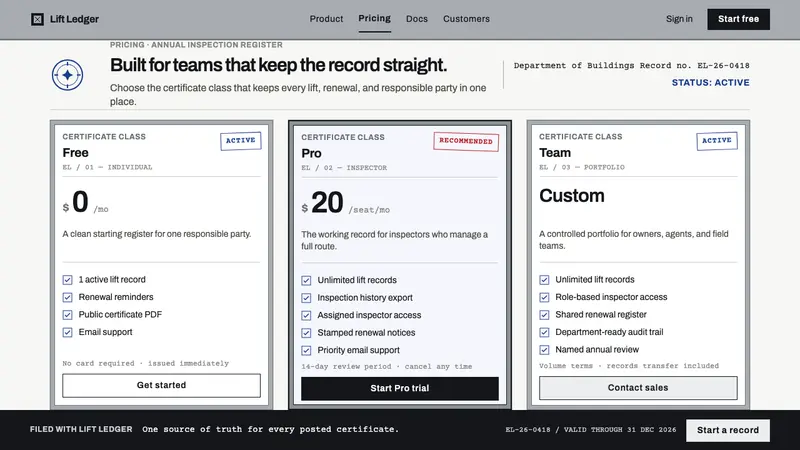Toggle Team 'Unlimited lift records' checkbox
This screenshot has width=800, height=450.
tap(544, 280)
